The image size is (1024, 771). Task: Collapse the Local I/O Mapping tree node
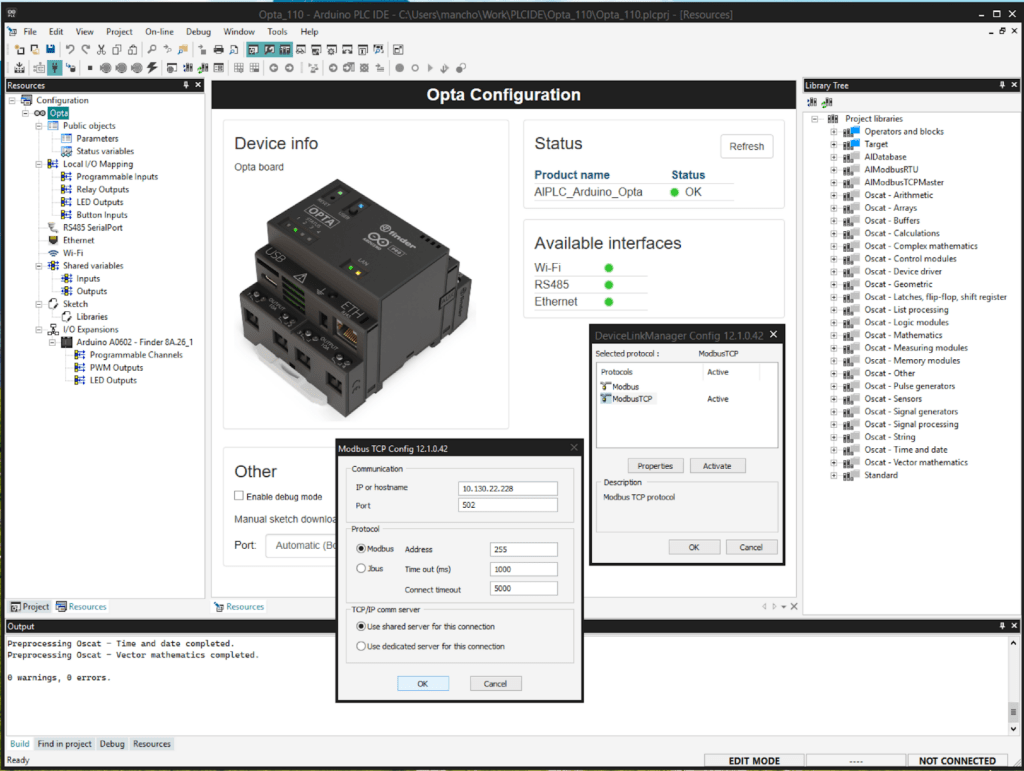point(39,164)
